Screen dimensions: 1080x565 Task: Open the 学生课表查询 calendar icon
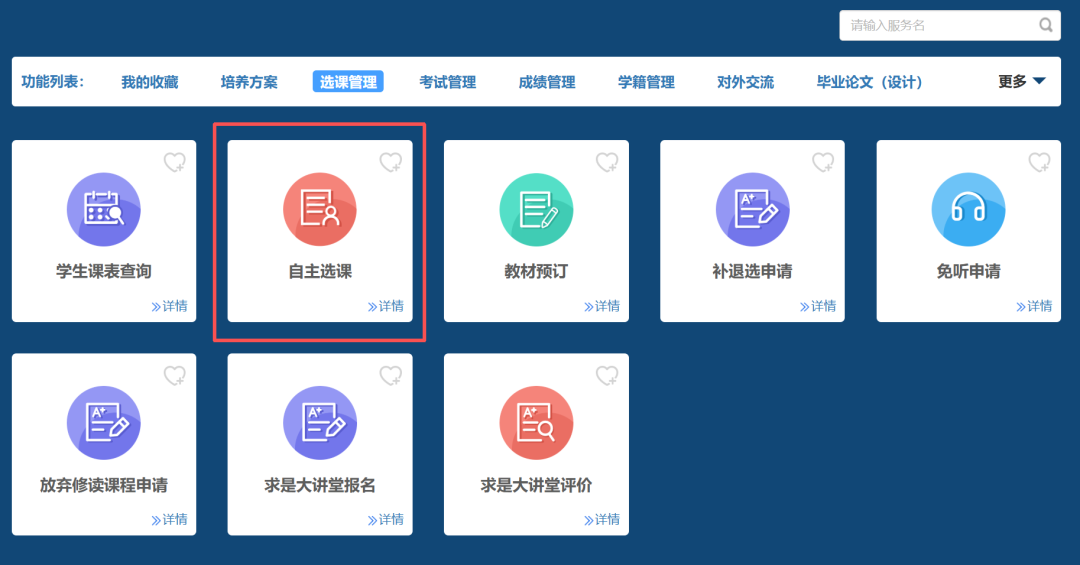(x=103, y=209)
